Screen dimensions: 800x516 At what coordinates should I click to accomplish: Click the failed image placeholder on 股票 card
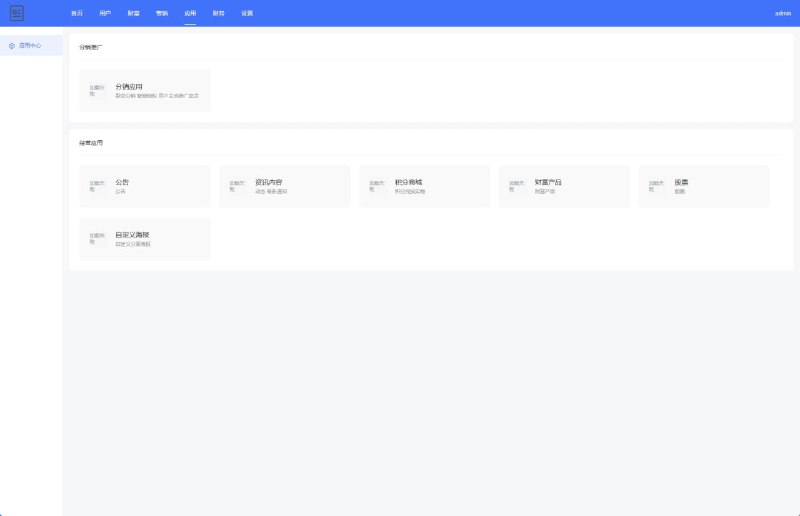[656, 186]
